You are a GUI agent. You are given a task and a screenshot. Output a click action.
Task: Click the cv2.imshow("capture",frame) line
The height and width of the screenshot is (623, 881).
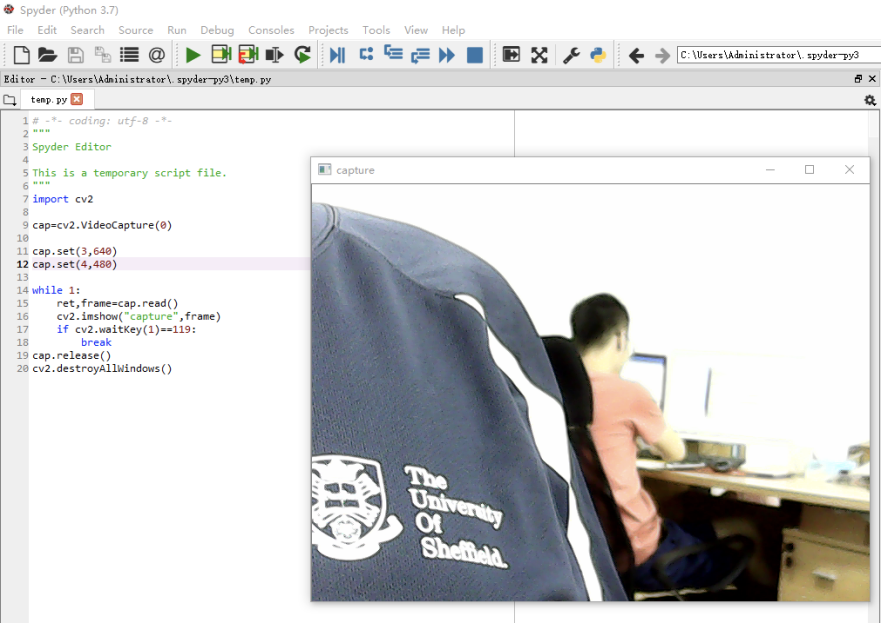point(139,316)
